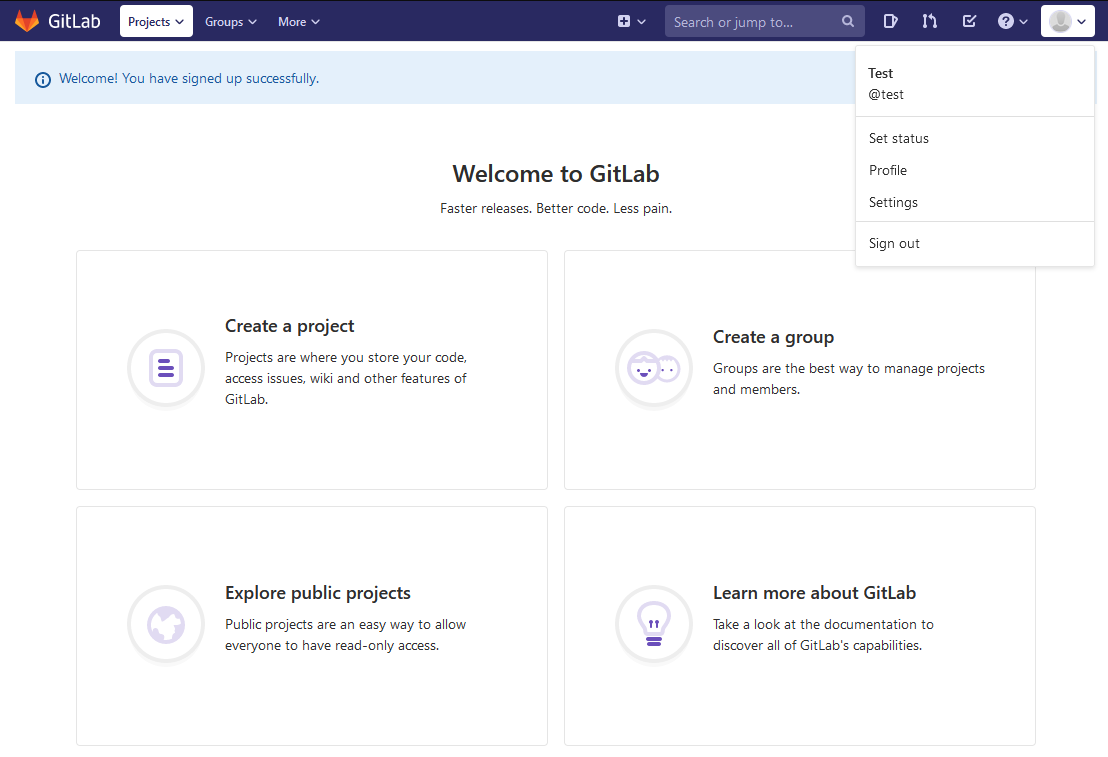Expand the Groups dropdown
This screenshot has width=1108, height=757.
(x=231, y=21)
